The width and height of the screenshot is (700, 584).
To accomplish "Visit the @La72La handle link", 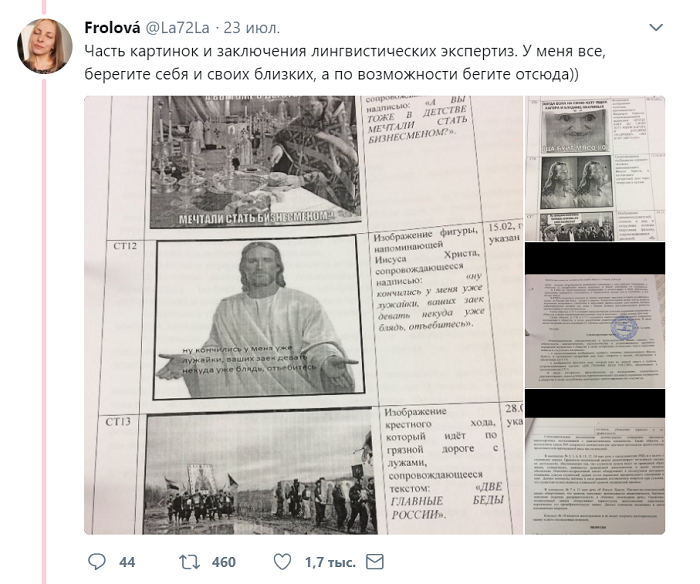I will [177, 28].
